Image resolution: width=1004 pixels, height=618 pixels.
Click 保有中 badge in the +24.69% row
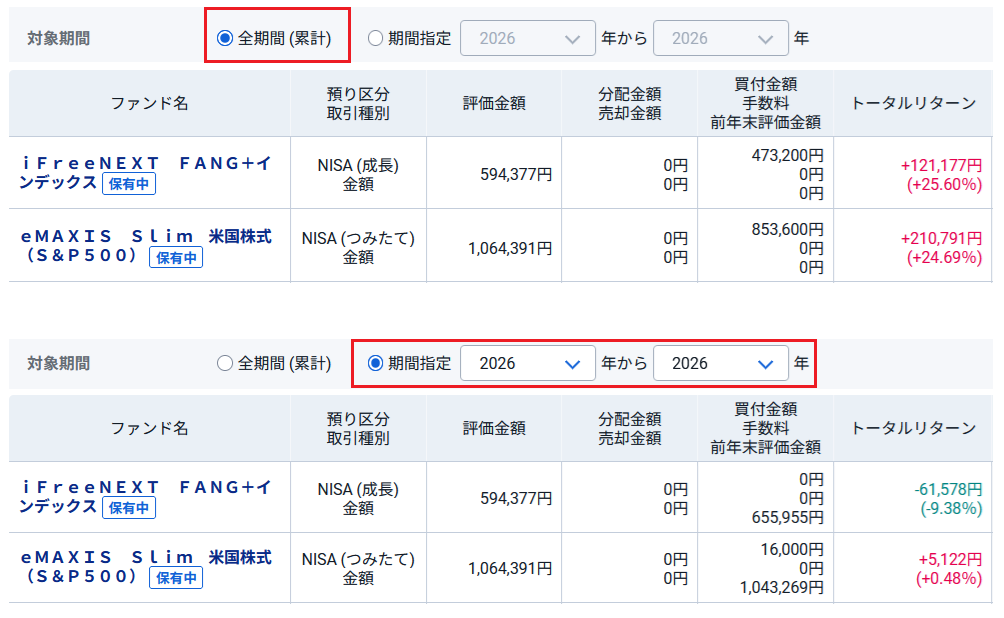coord(176,257)
